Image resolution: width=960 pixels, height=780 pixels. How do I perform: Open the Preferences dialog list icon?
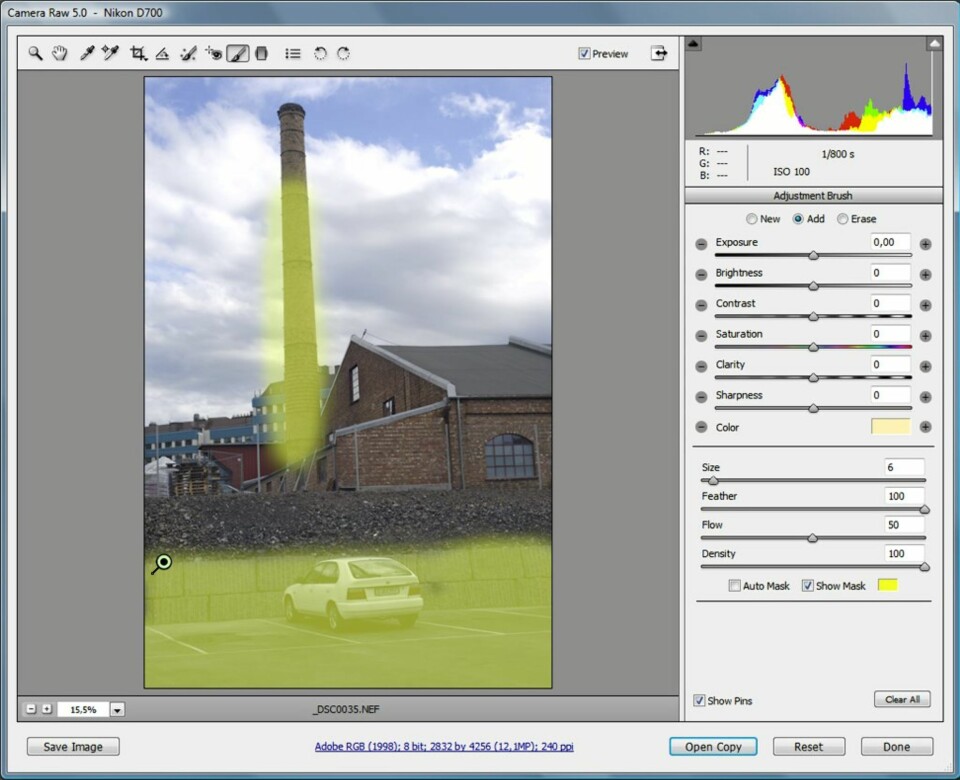(293, 54)
